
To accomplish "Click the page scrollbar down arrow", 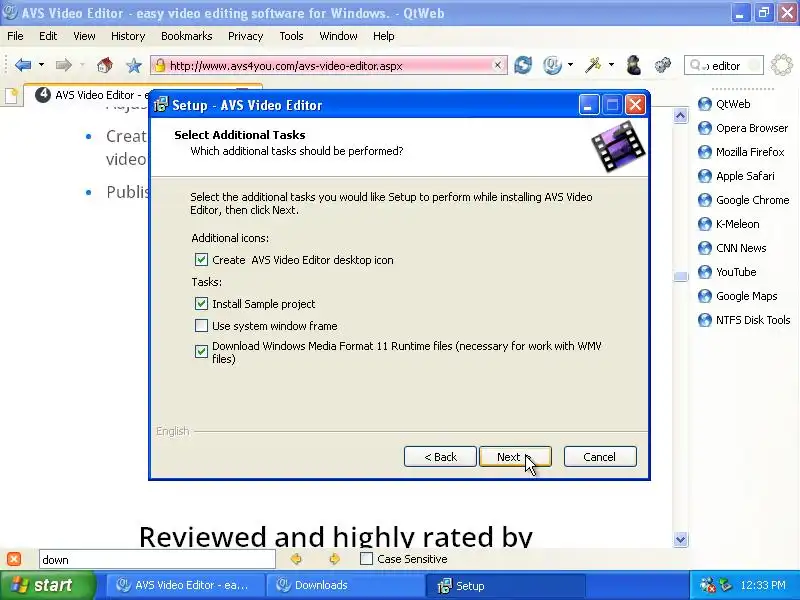I will coord(681,539).
